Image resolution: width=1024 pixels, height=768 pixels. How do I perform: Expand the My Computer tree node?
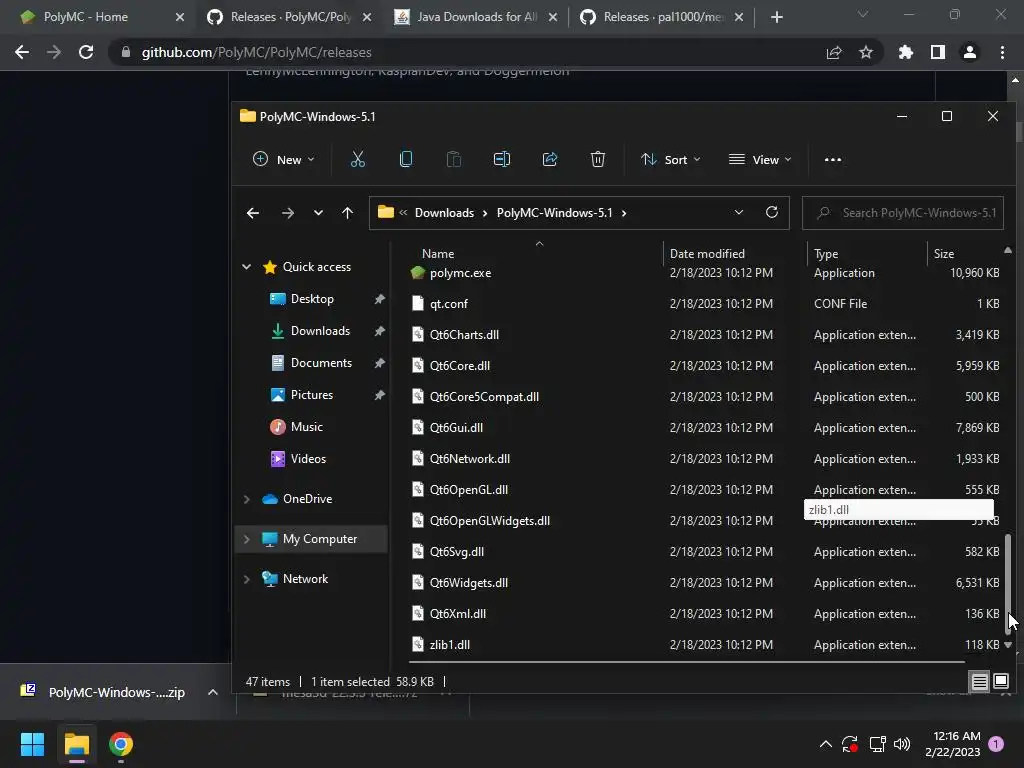247,539
